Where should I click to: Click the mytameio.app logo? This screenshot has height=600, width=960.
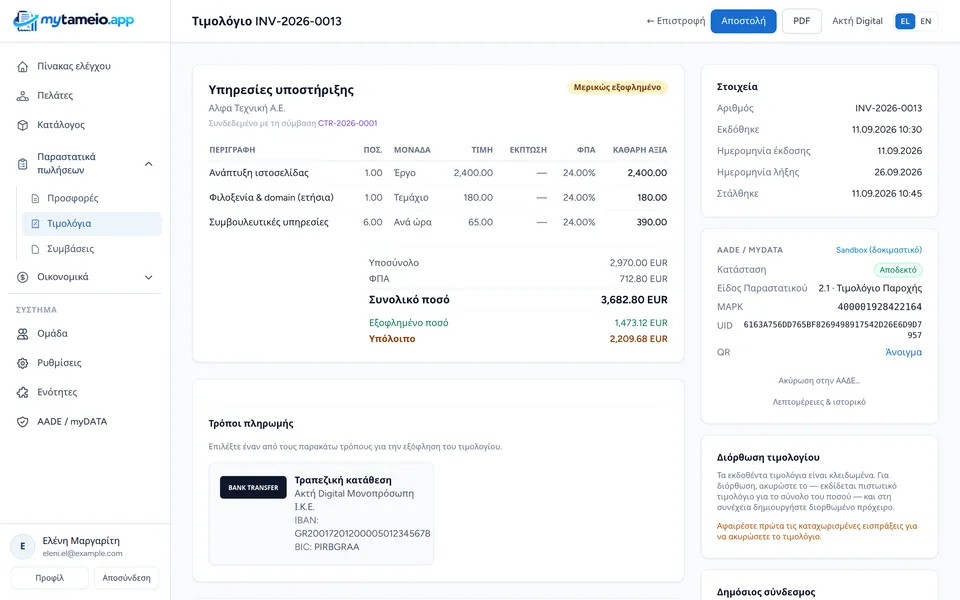(73, 21)
